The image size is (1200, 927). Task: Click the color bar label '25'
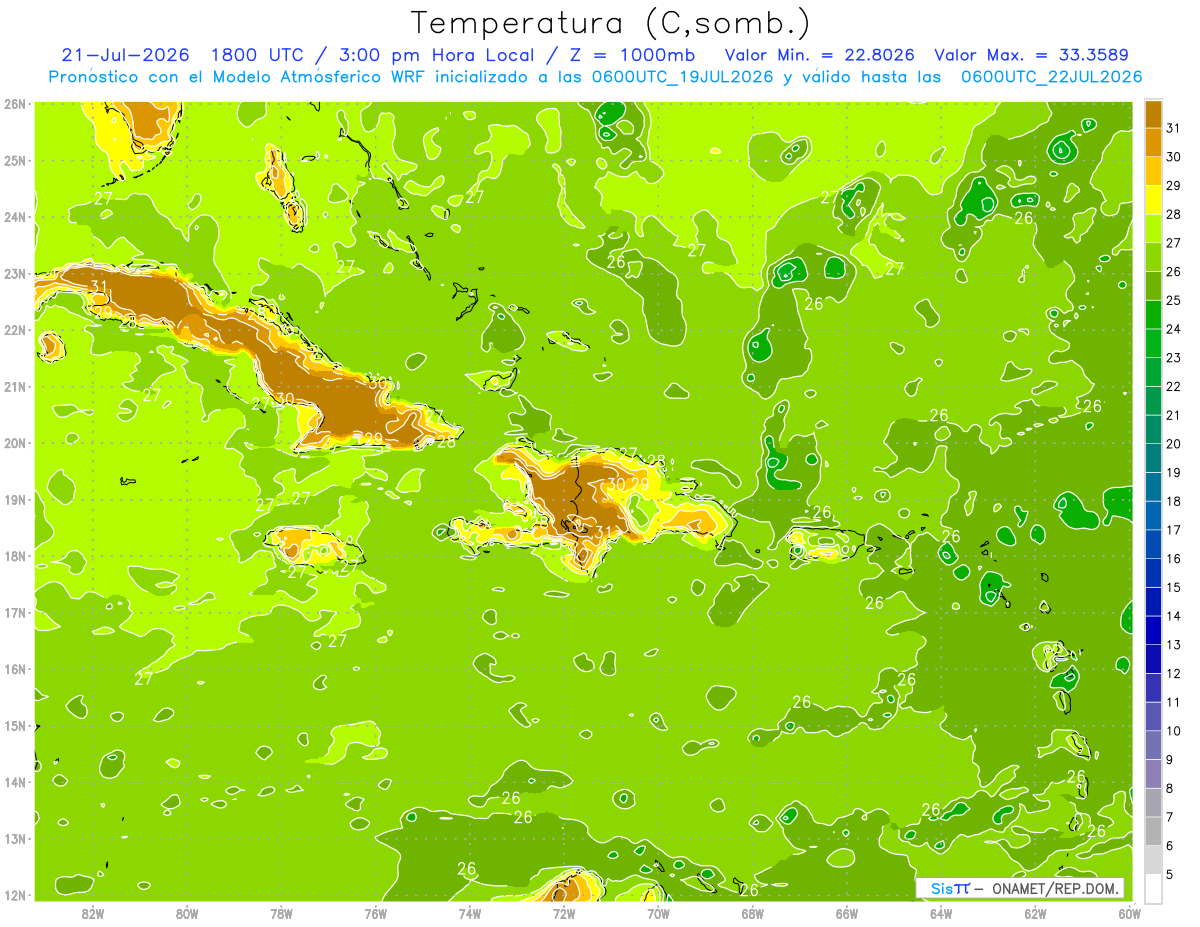[1174, 300]
